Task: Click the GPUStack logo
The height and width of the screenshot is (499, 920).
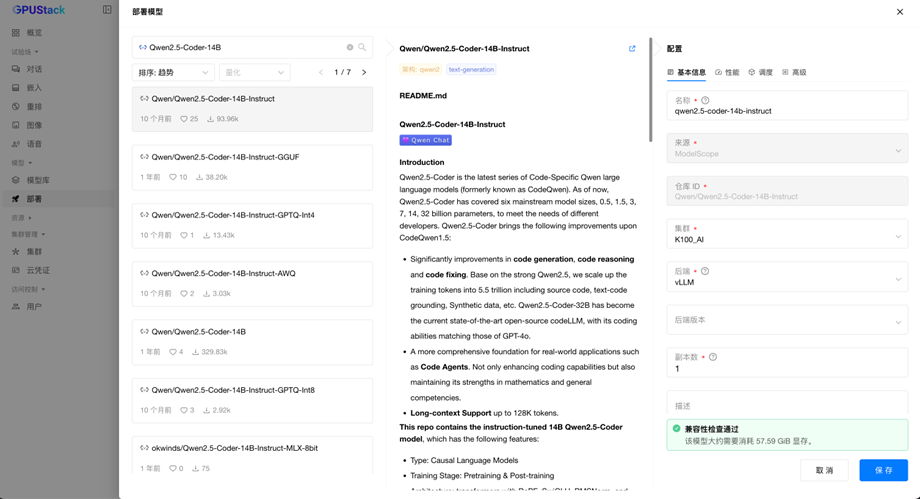Action: [x=39, y=10]
